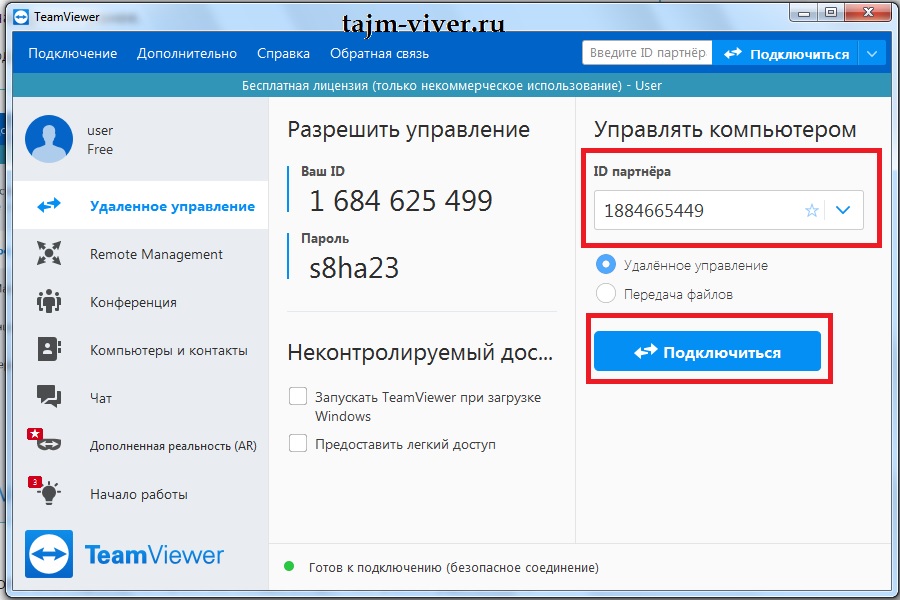Open the dropdown arrow beside top Подключиться
This screenshot has height=600, width=900.
pyautogui.click(x=873, y=53)
